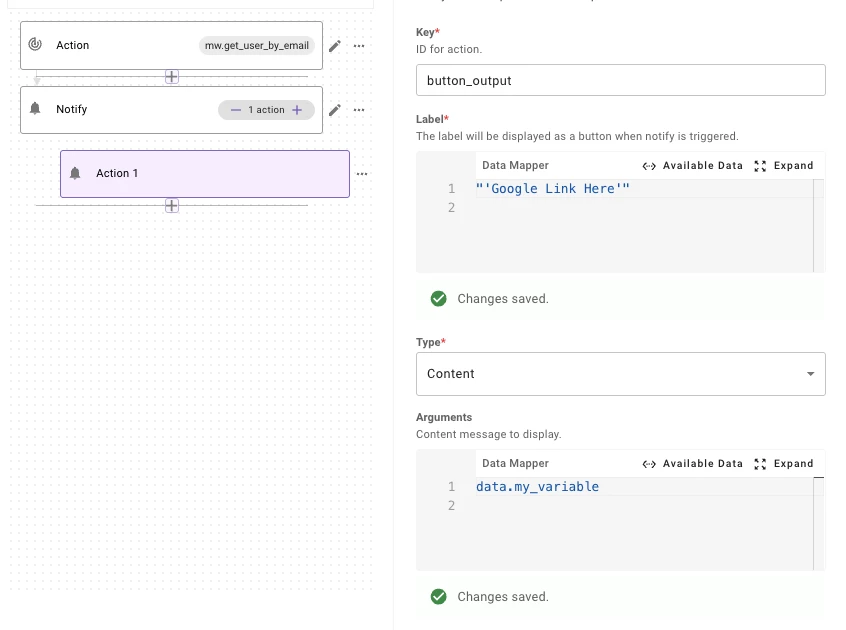Image resolution: width=846 pixels, height=630 pixels.
Task: Remove an action using the Notify minus button
Action: 236,110
